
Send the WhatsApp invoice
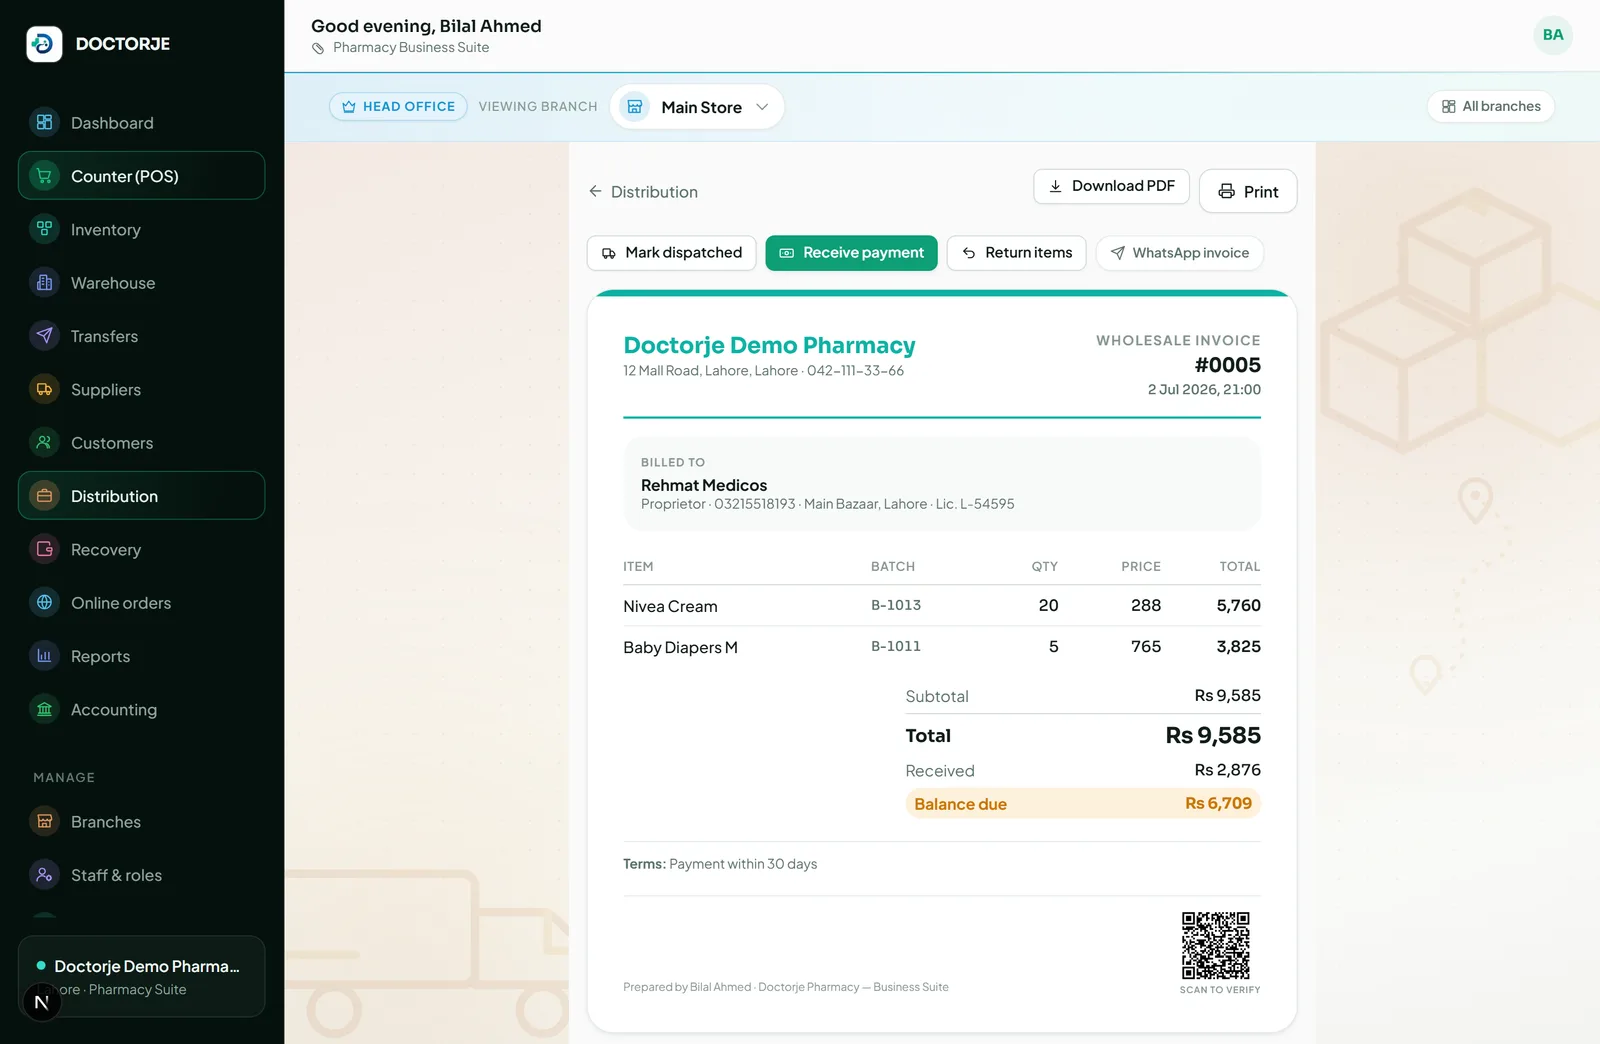pyautogui.click(x=1179, y=253)
